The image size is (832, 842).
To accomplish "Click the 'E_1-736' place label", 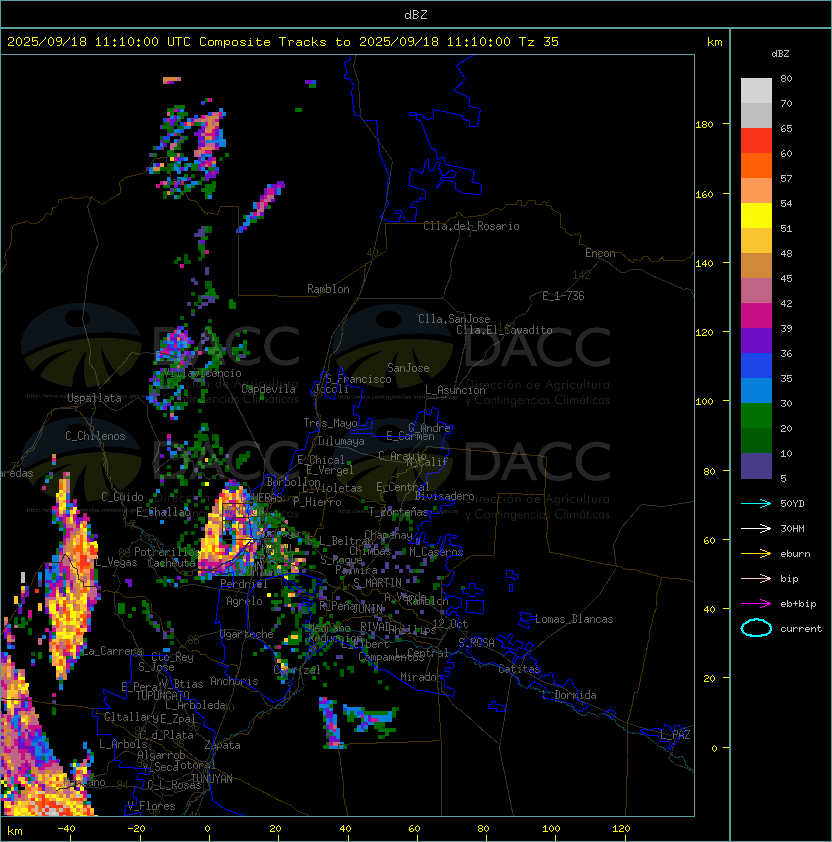I will pos(563,296).
